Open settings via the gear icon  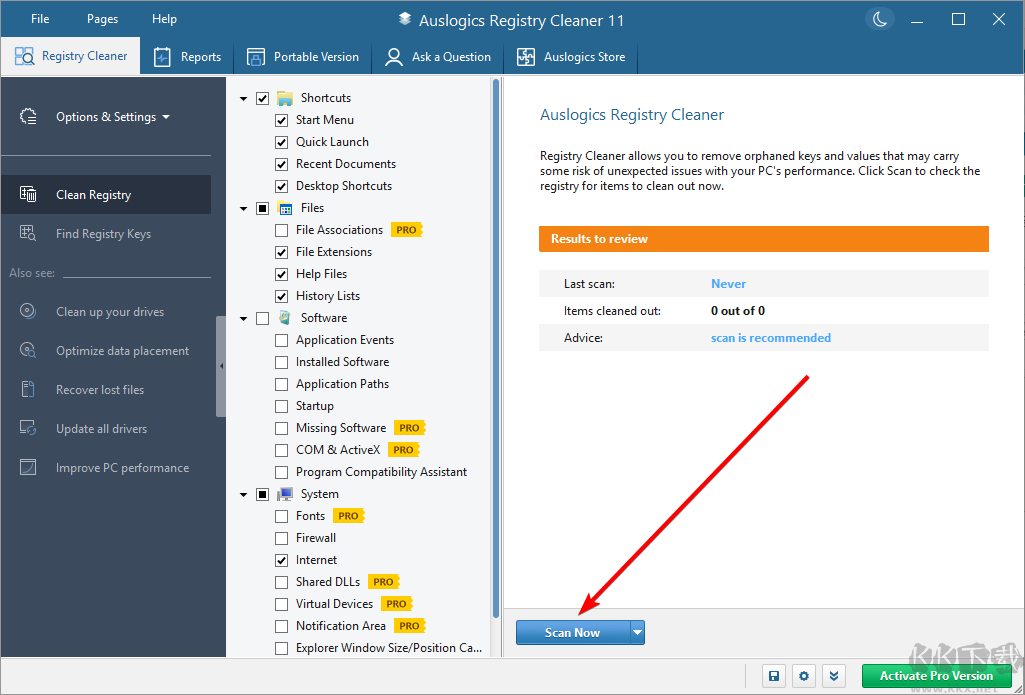[804, 676]
